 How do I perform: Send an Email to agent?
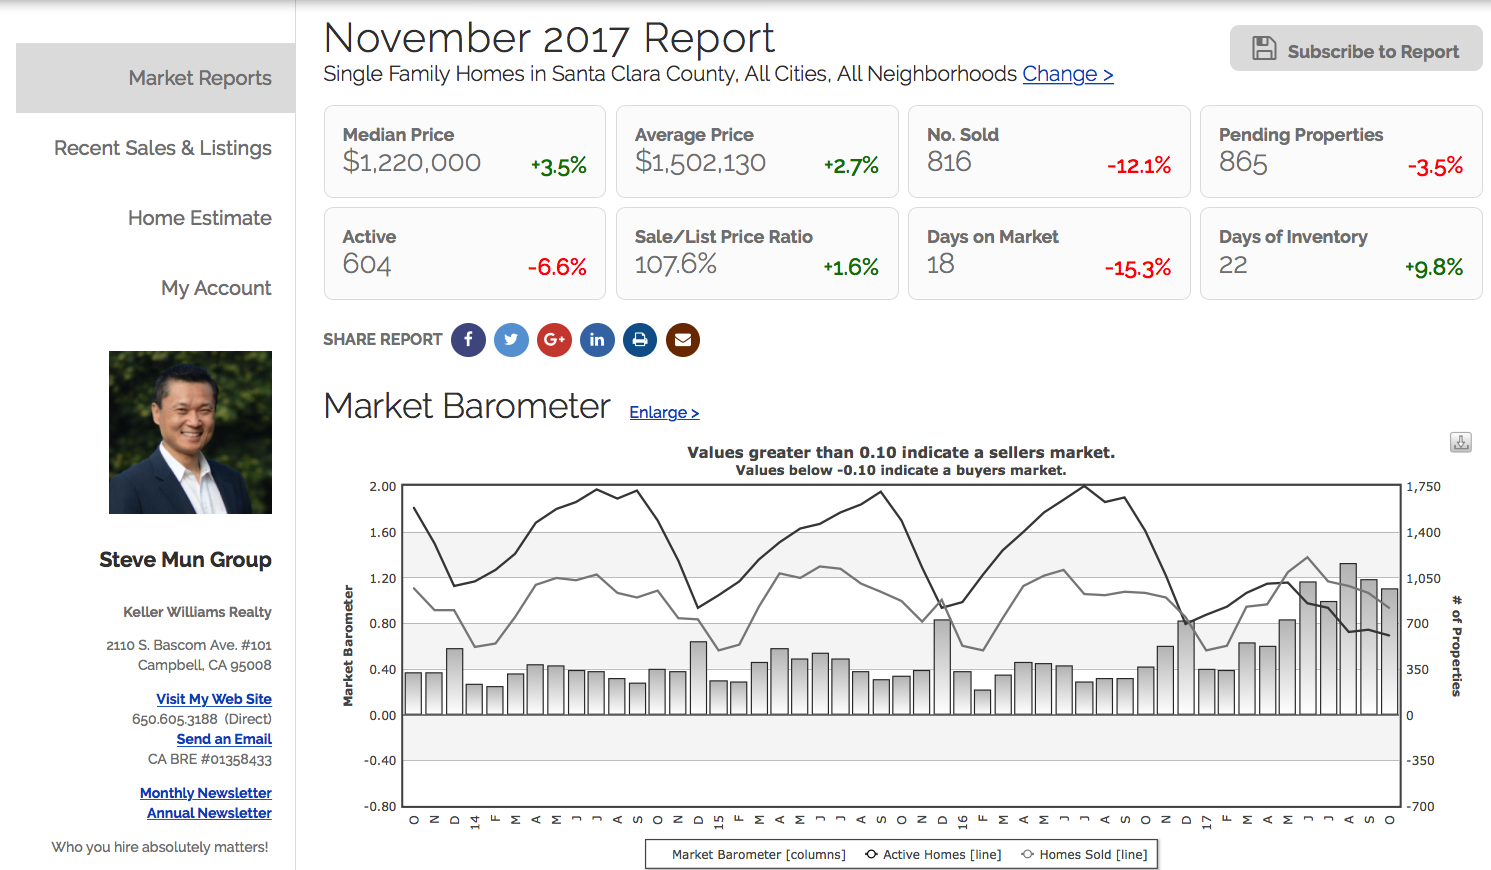point(224,739)
